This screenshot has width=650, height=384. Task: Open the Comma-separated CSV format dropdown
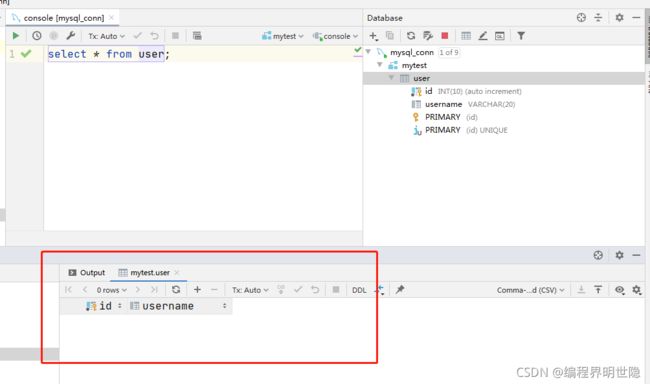click(531, 290)
